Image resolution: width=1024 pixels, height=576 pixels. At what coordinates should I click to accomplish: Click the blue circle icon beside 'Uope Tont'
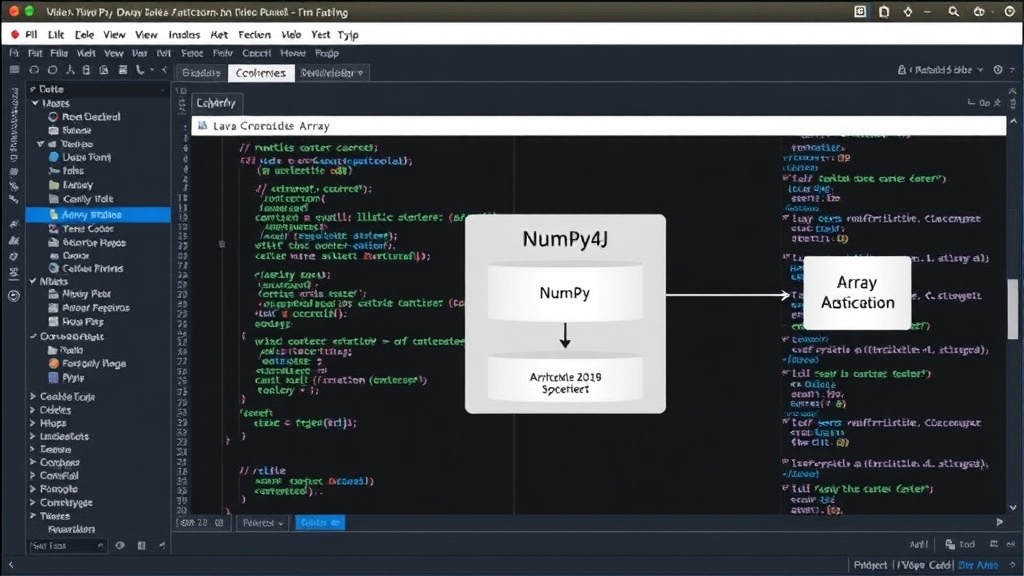coord(54,157)
